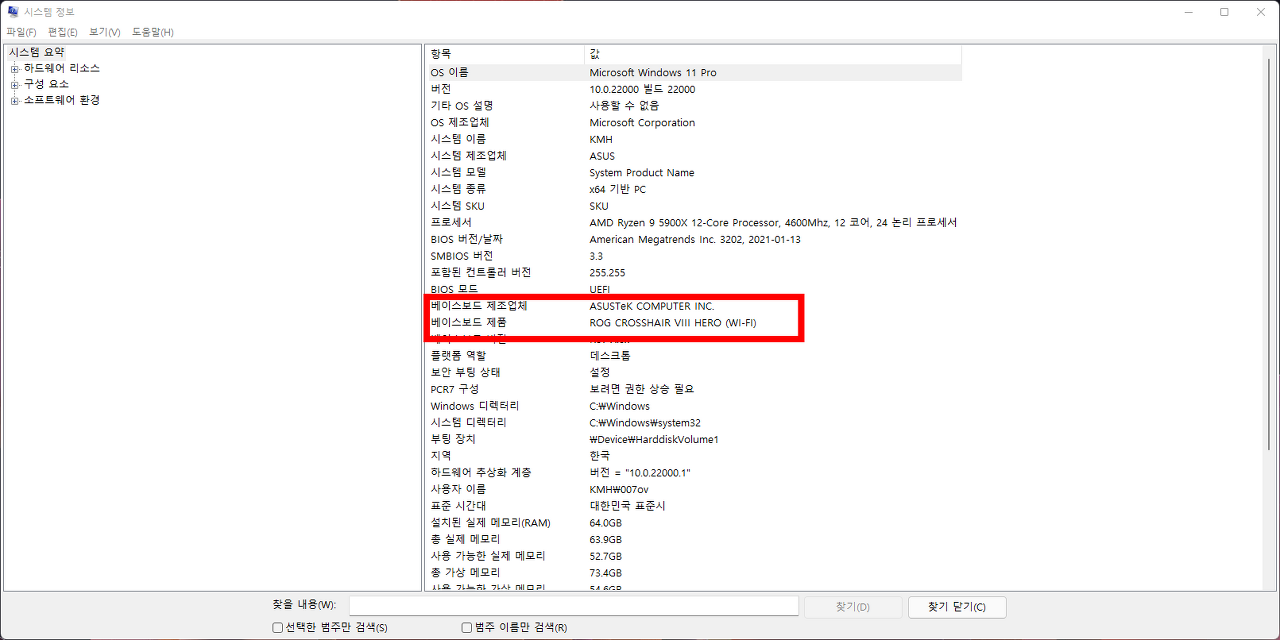This screenshot has width=1280, height=640.
Task: Select the 버전 row label
Action: [441, 89]
